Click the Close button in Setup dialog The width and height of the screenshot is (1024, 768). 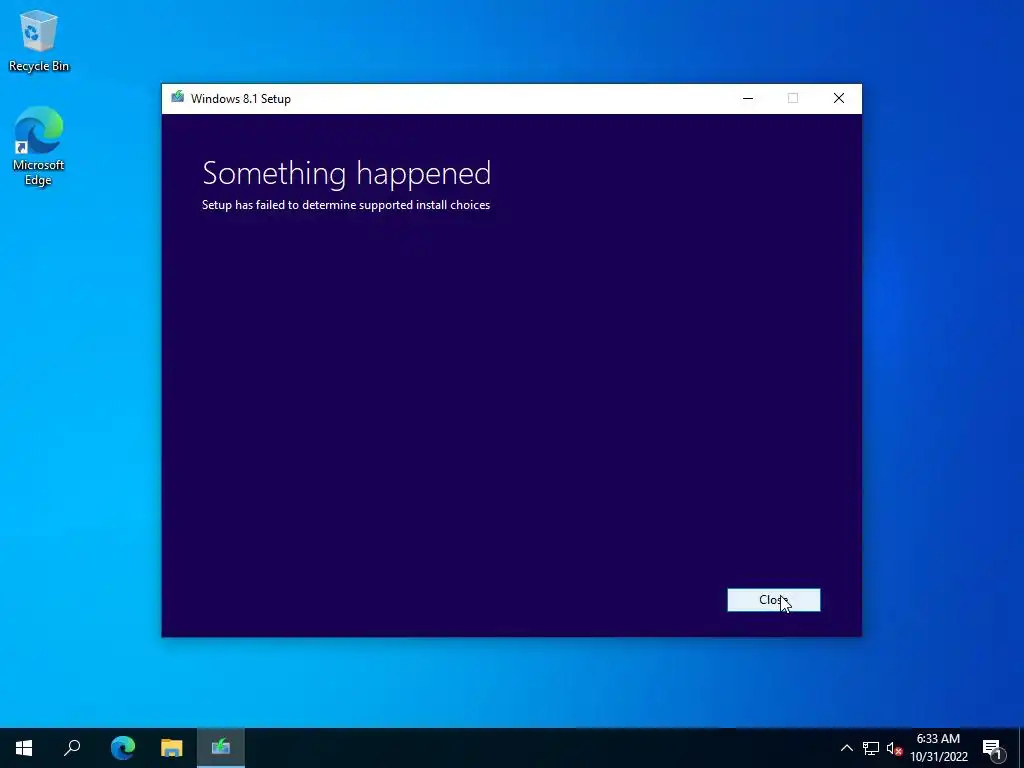pyautogui.click(x=773, y=600)
